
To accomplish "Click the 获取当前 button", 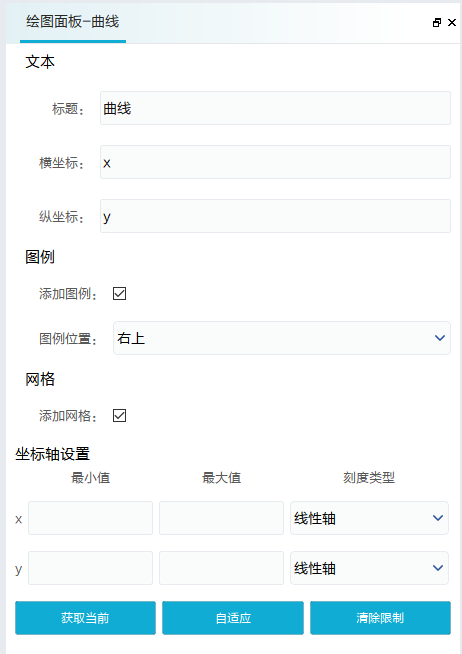I will pos(85,618).
